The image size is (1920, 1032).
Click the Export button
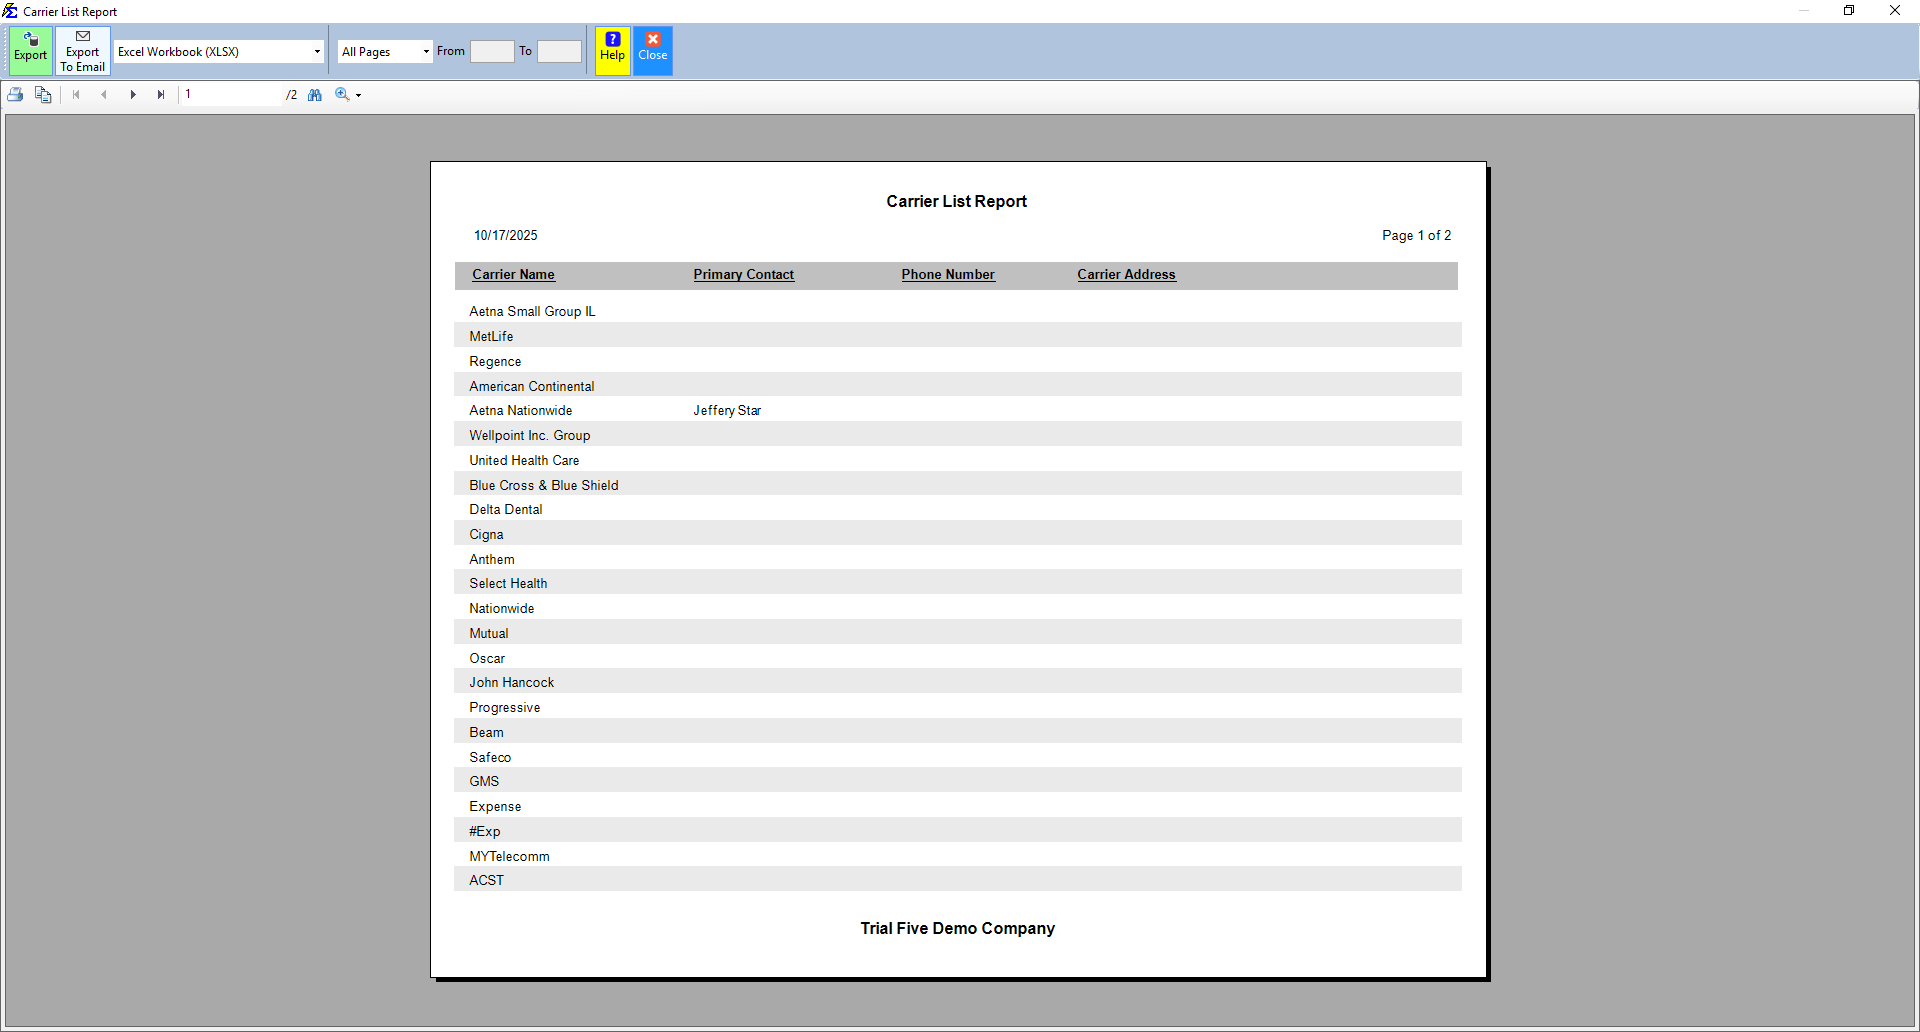30,50
